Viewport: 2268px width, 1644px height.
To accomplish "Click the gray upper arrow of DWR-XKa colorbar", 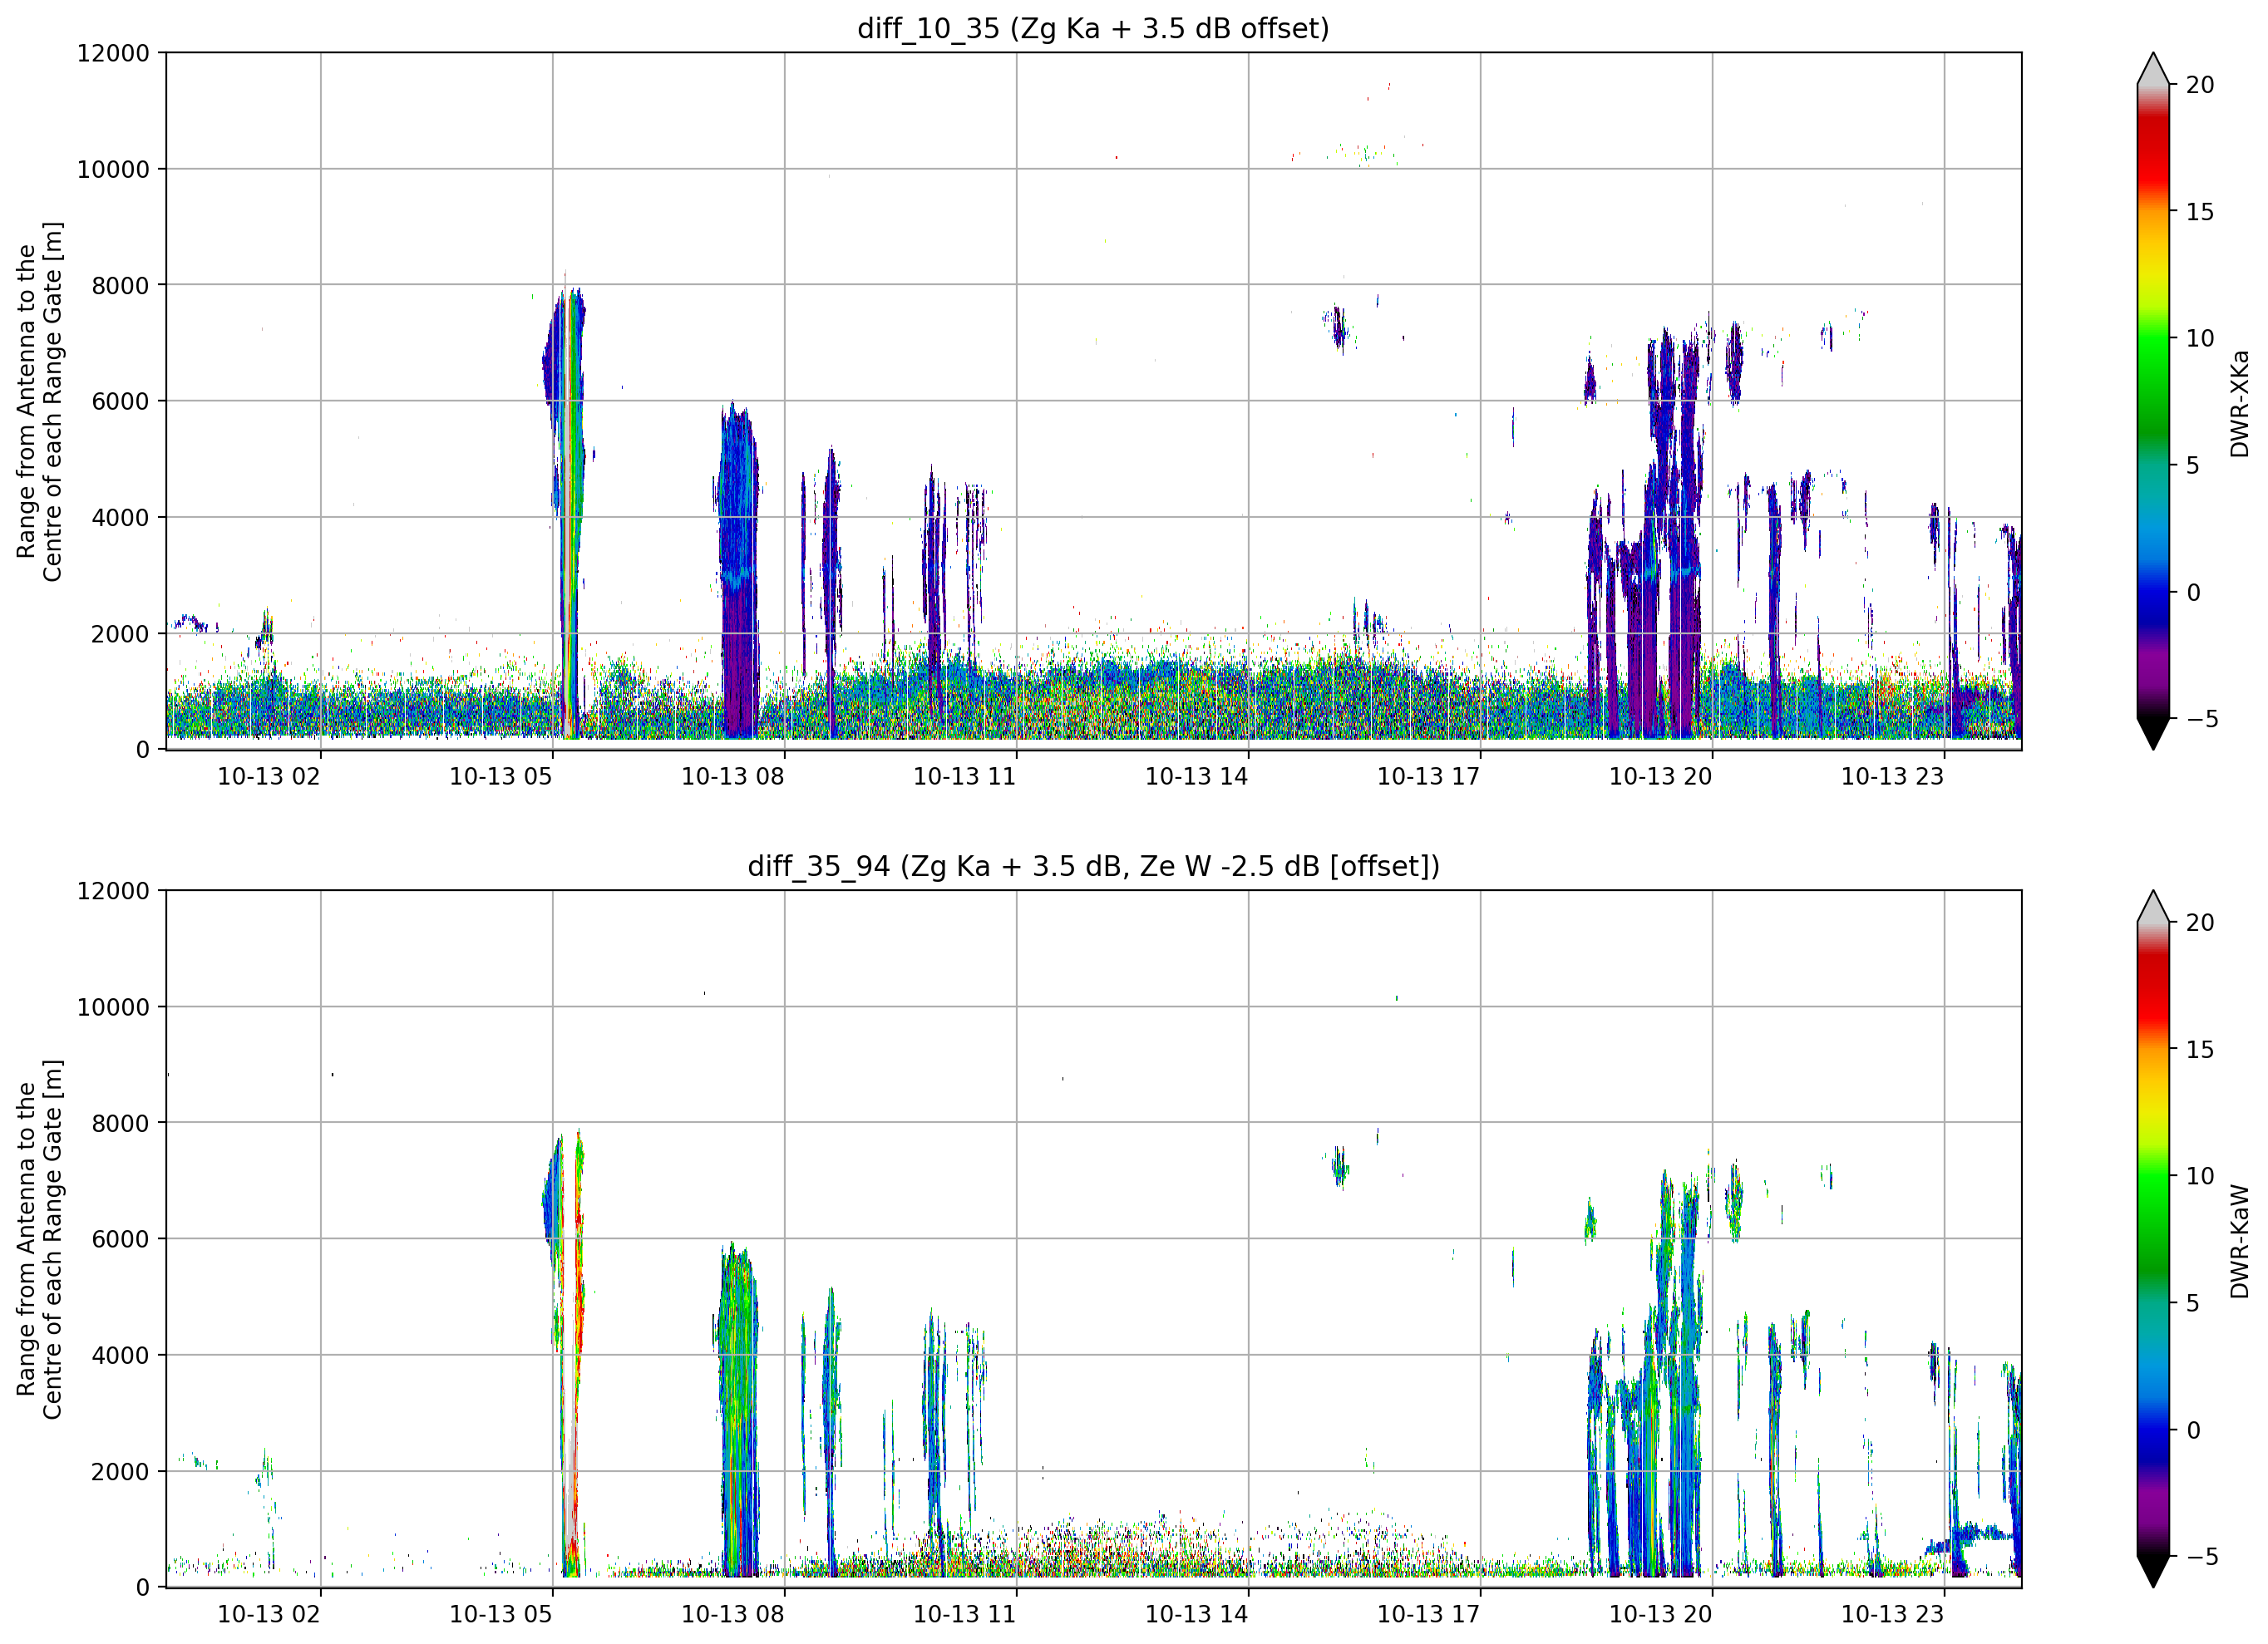I will coord(2153,70).
